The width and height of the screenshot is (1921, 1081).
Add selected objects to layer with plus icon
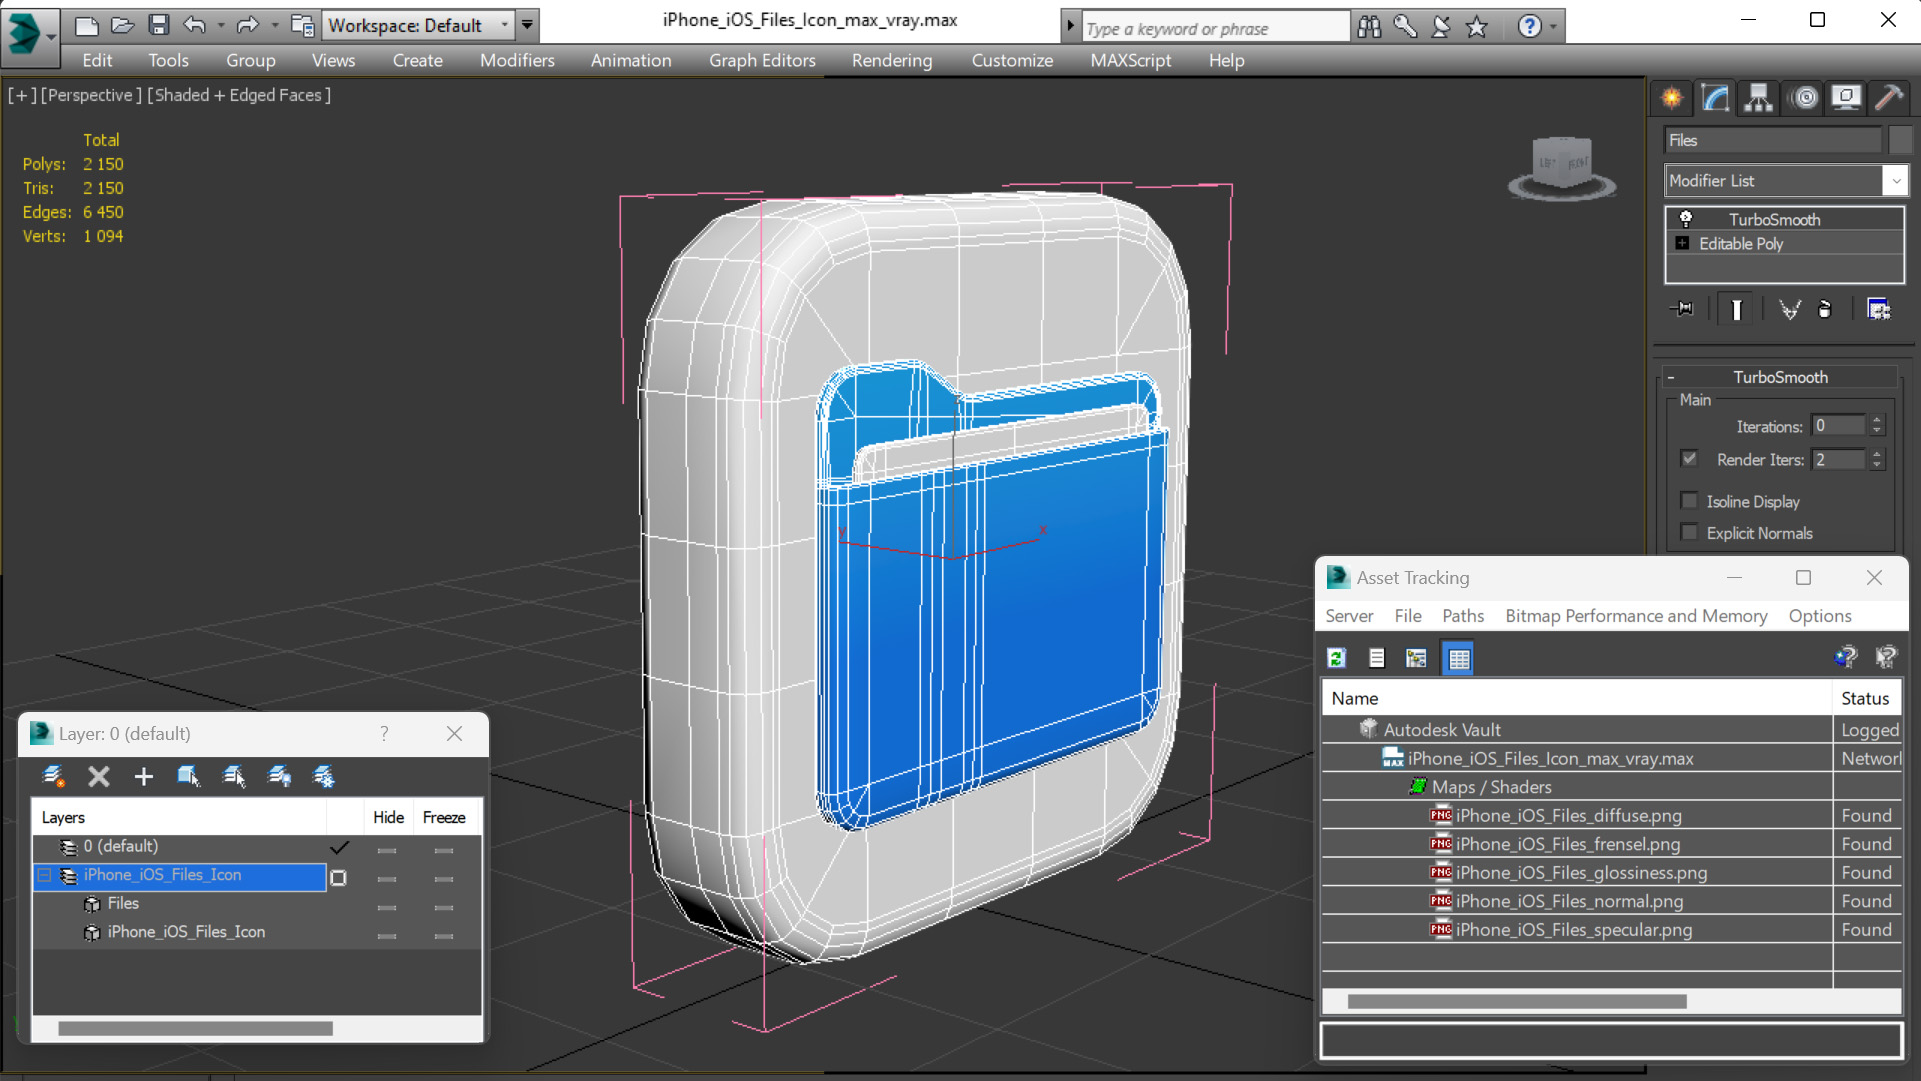143,776
